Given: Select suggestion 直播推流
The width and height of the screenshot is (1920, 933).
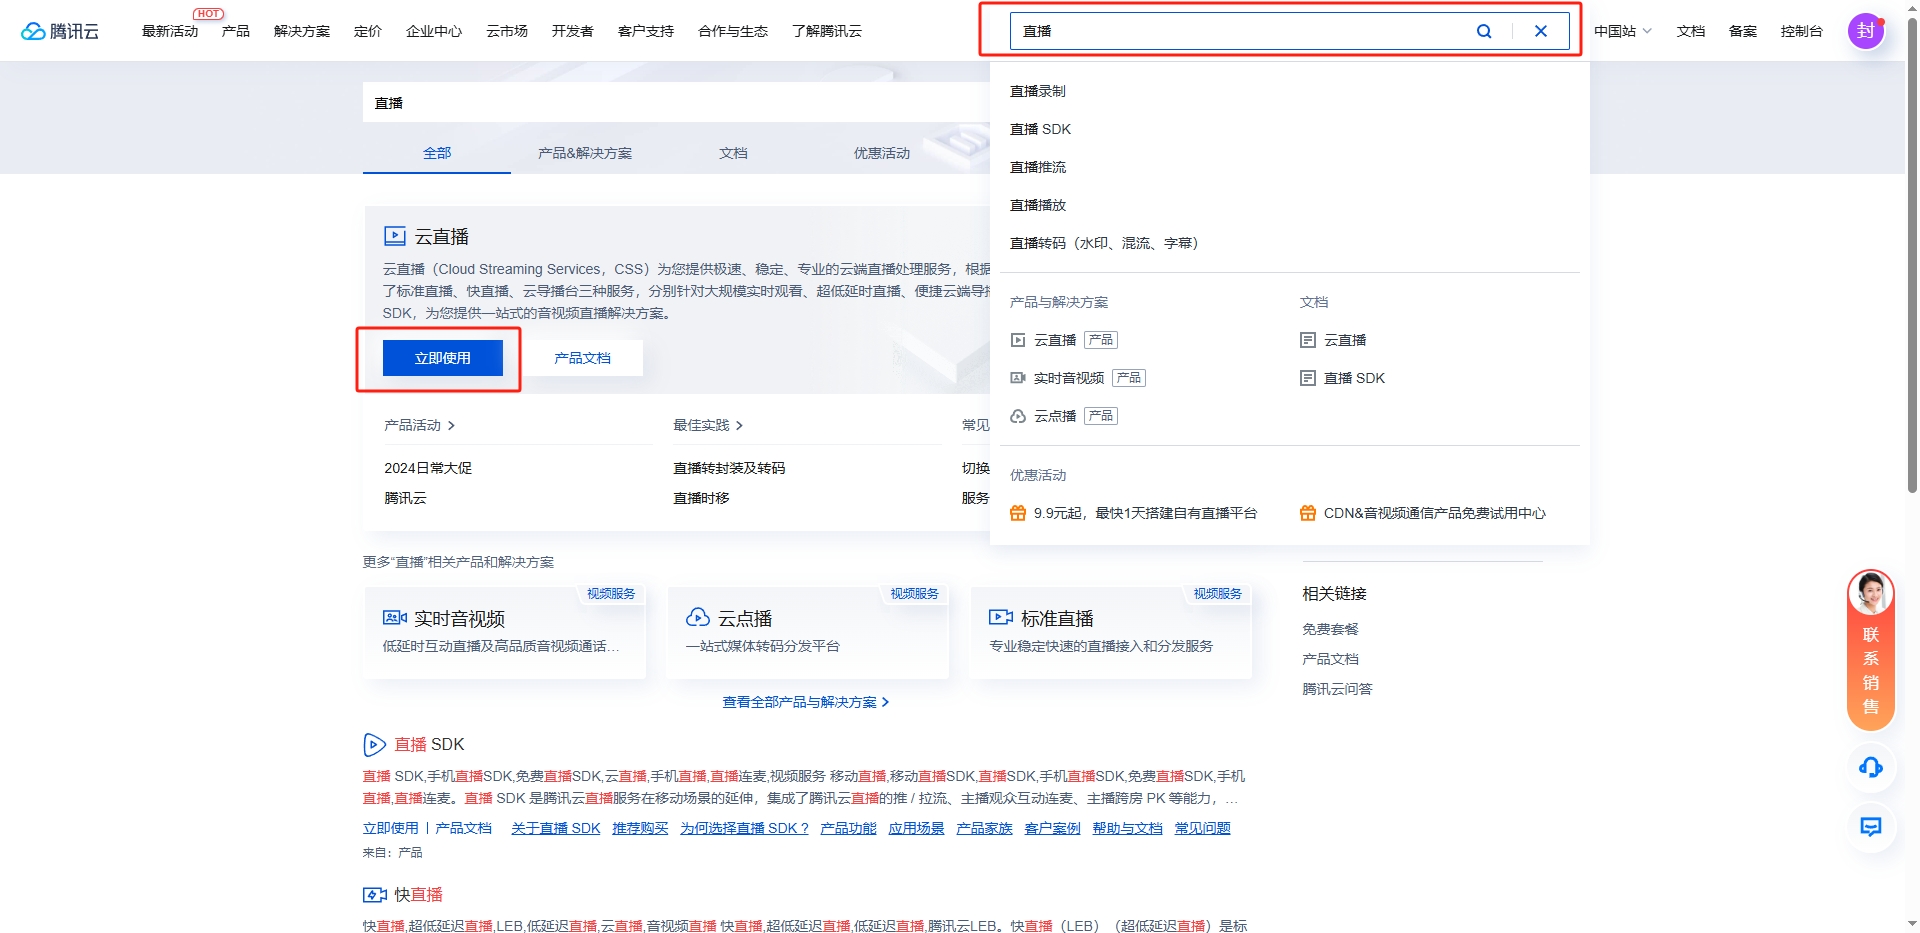Looking at the screenshot, I should 1038,167.
